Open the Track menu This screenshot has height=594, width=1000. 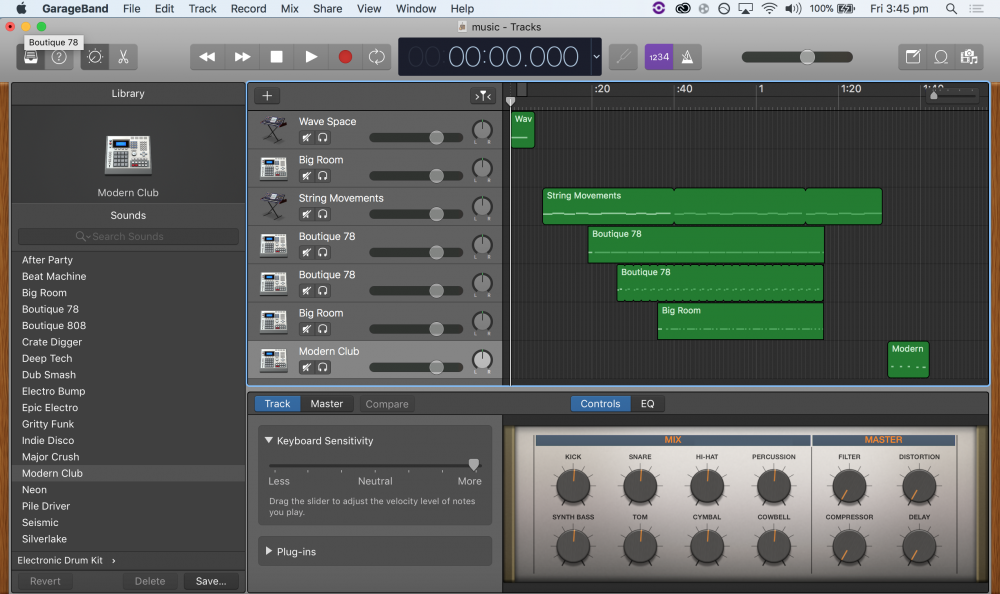(x=202, y=8)
